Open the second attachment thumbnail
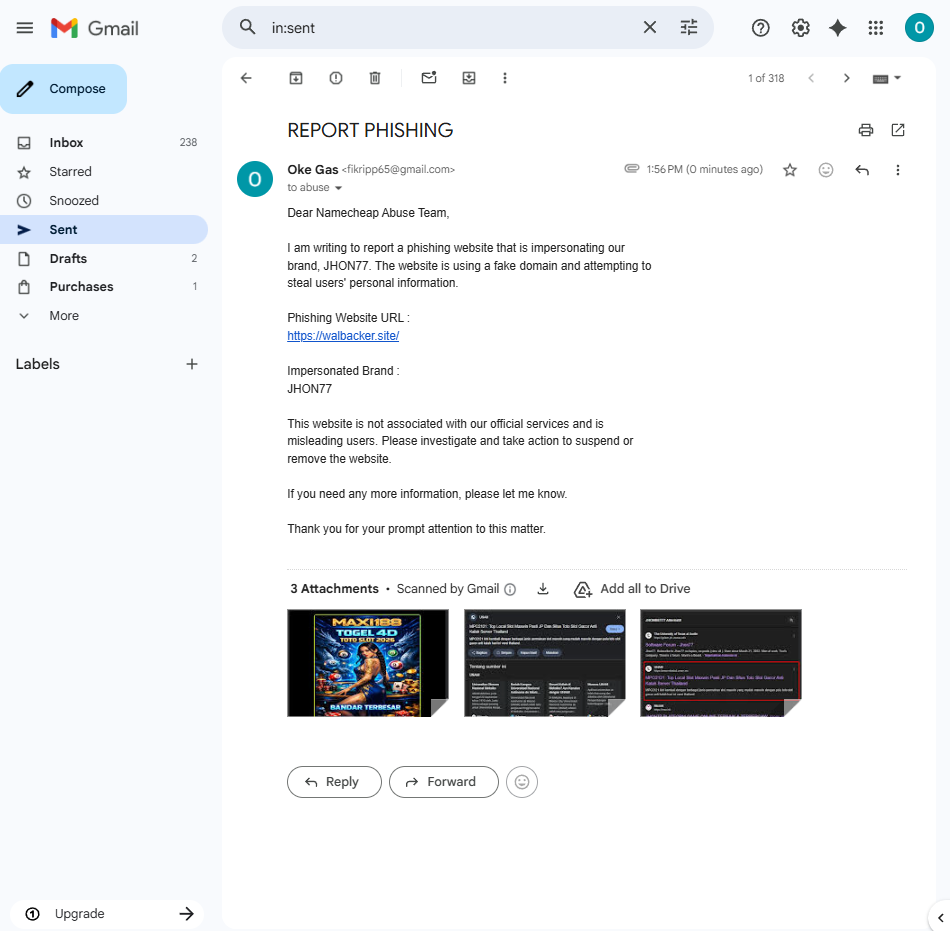 pyautogui.click(x=545, y=663)
